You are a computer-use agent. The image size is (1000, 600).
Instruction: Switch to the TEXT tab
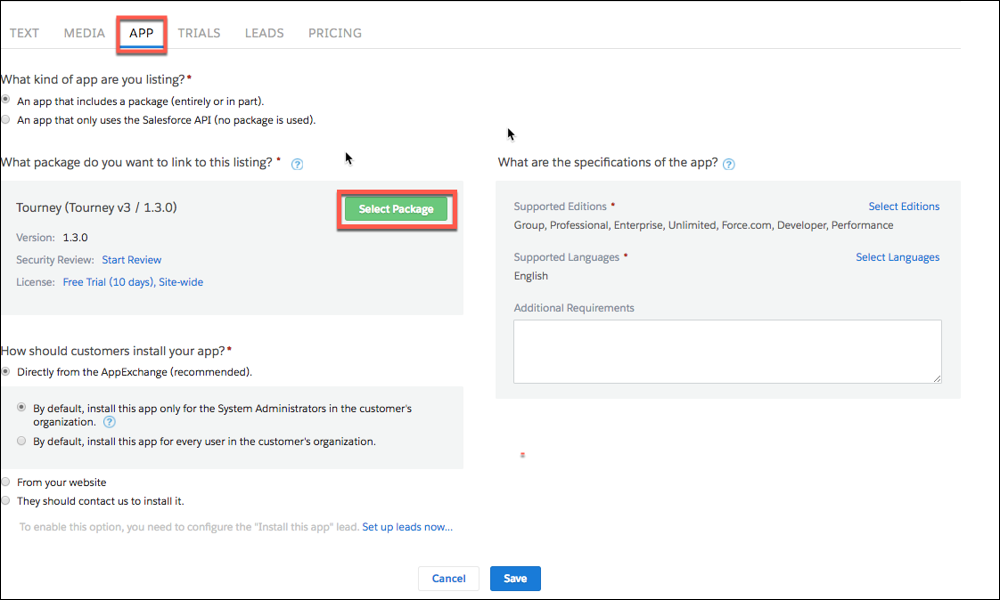click(x=24, y=33)
